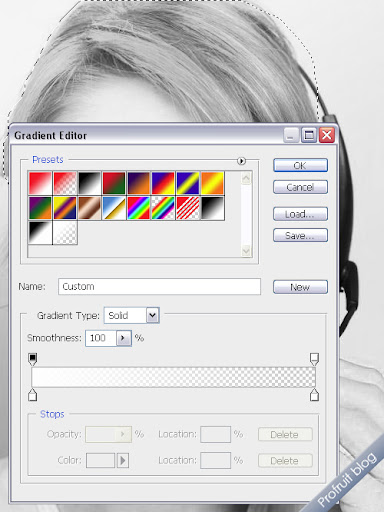Cancel the Gradient Editor dialog
Viewport: 384px width, 512px height.
(x=300, y=187)
